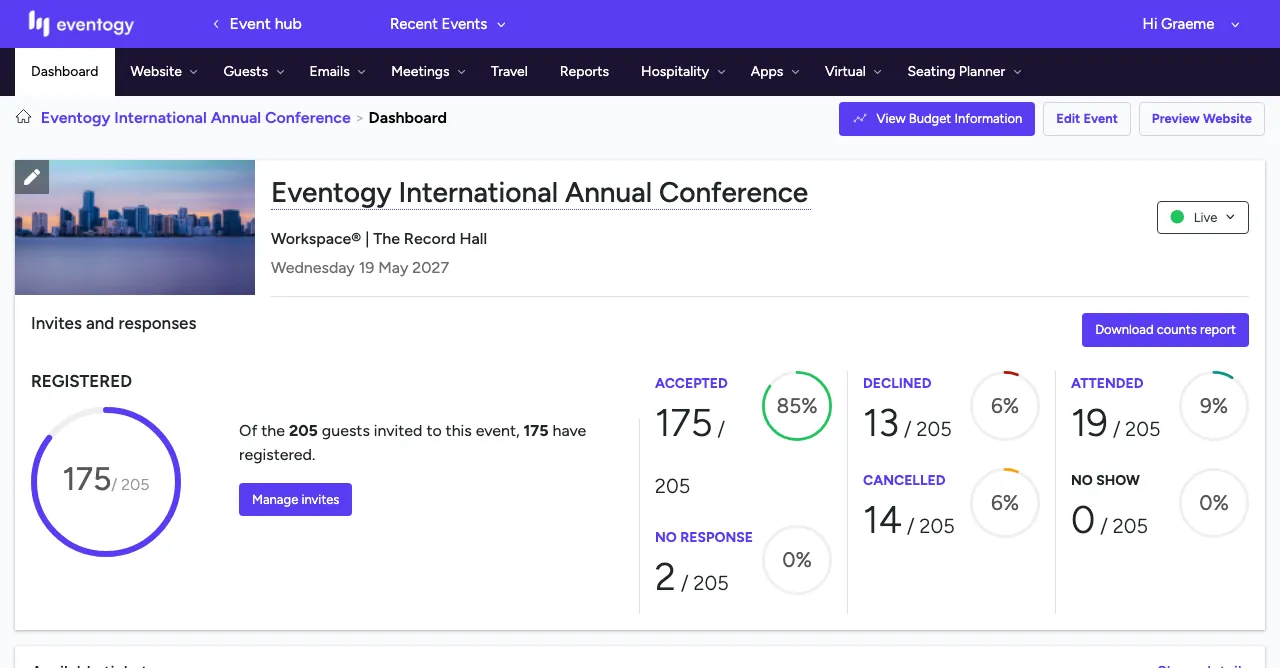This screenshot has width=1280, height=668.
Task: Click the REGISTERED heading
Action: [x=81, y=381]
